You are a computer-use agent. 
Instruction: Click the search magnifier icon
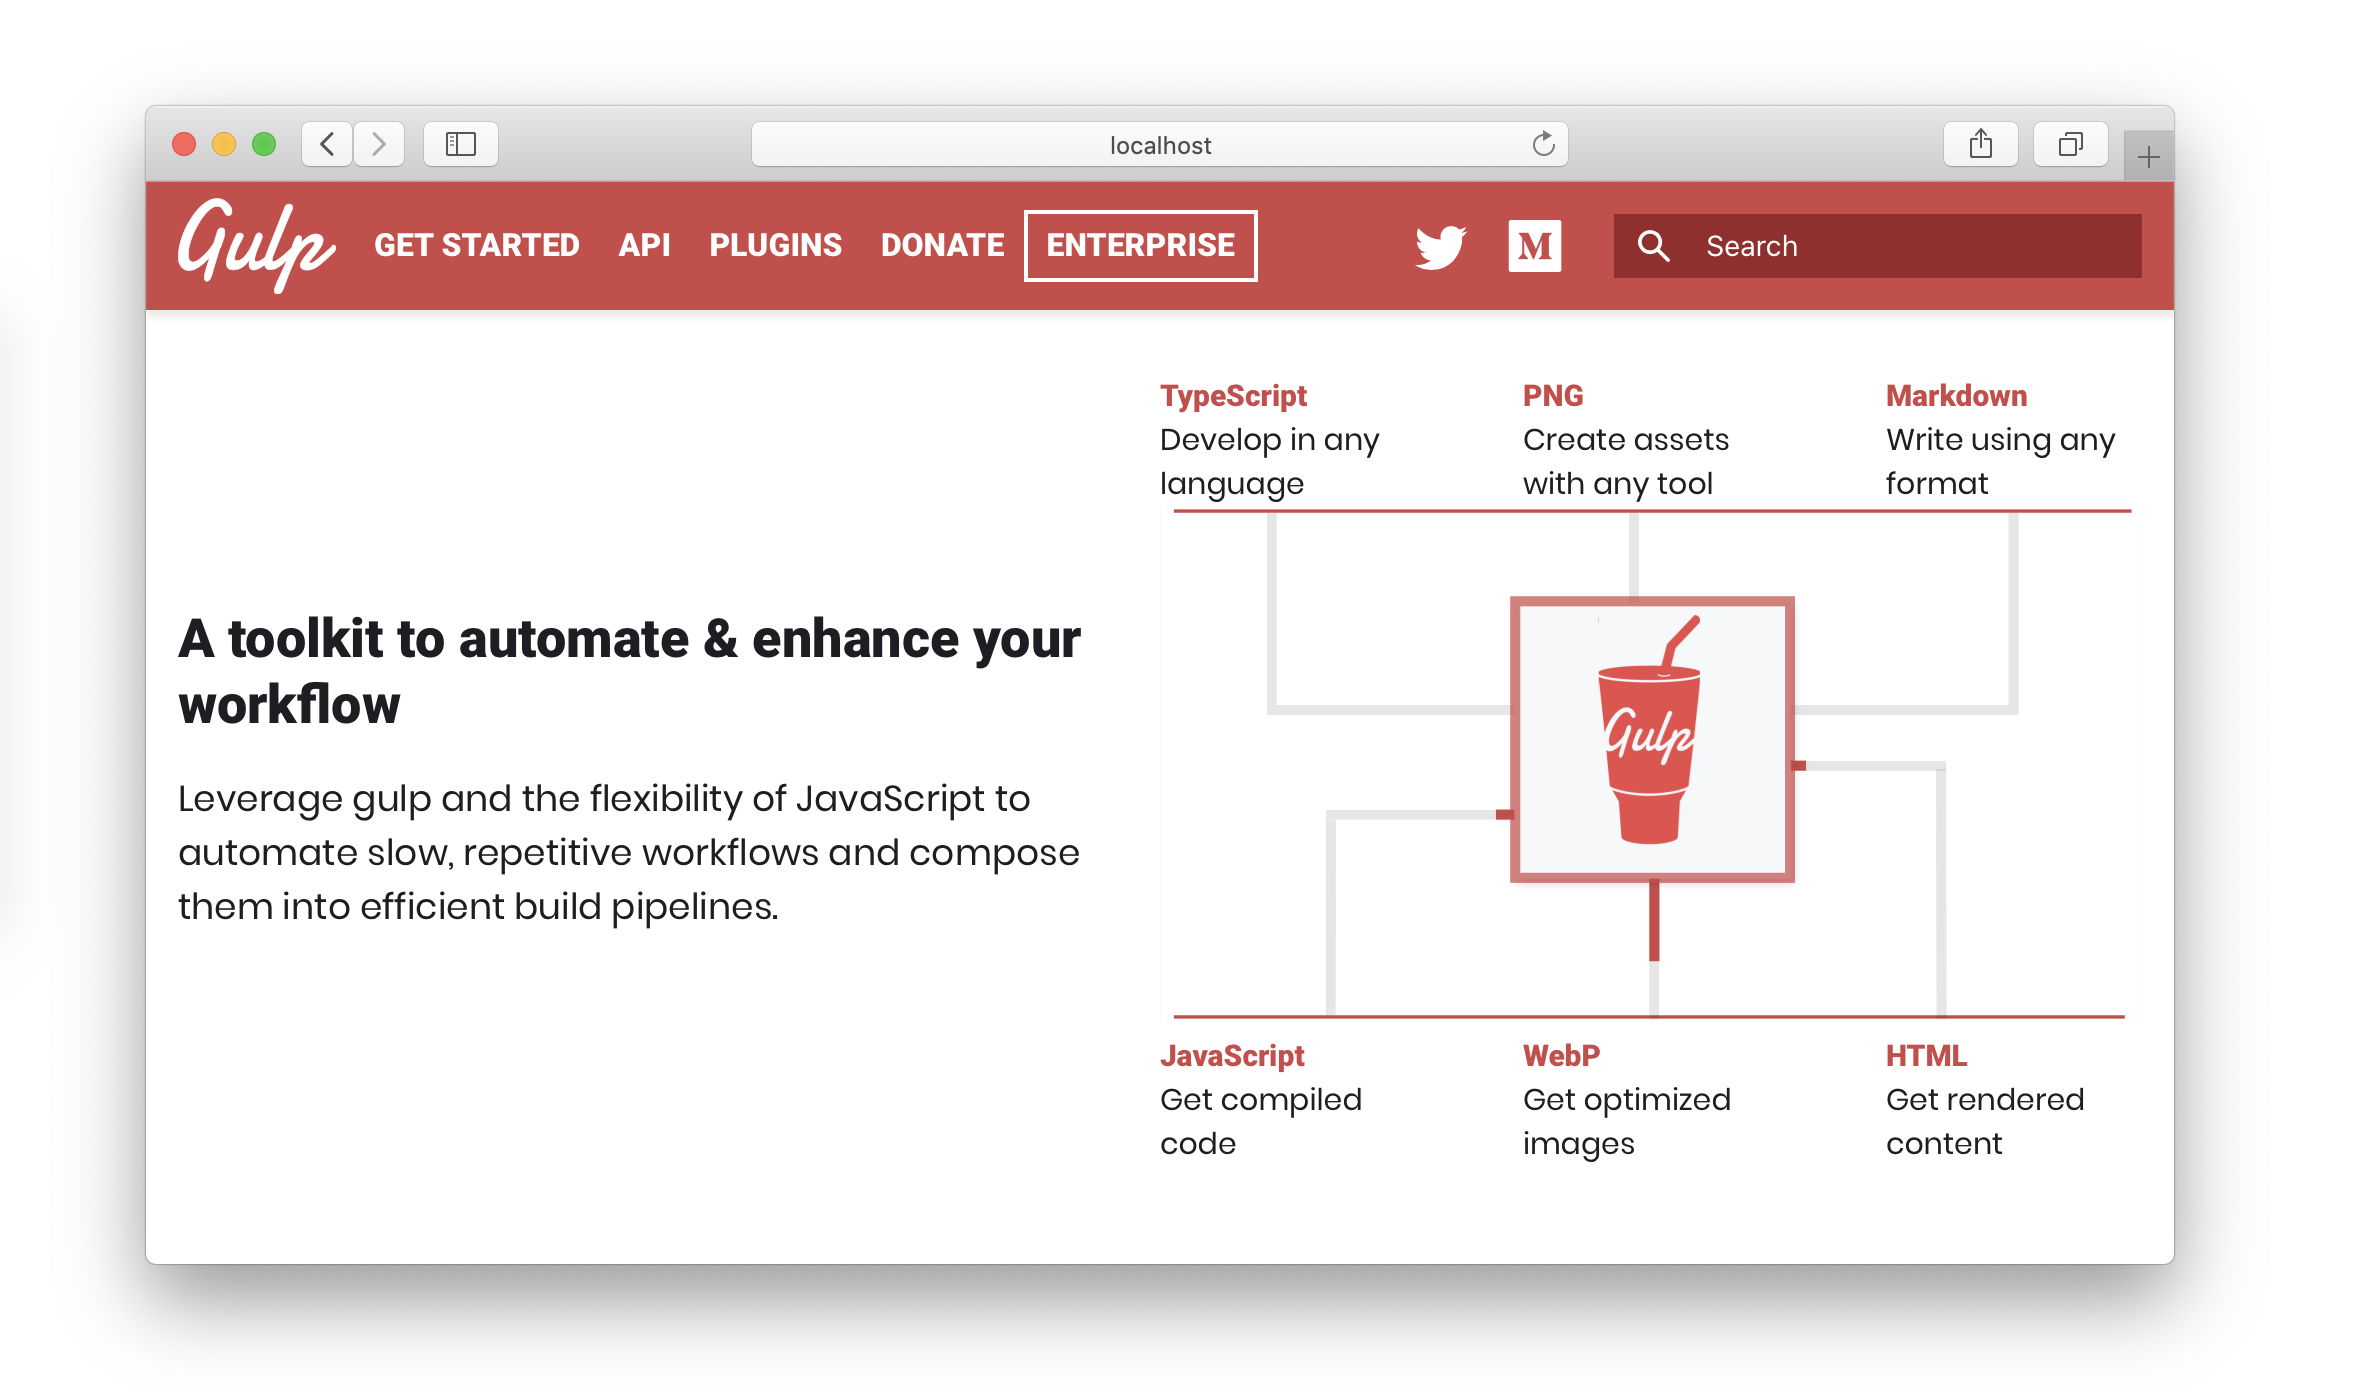pyautogui.click(x=1652, y=246)
